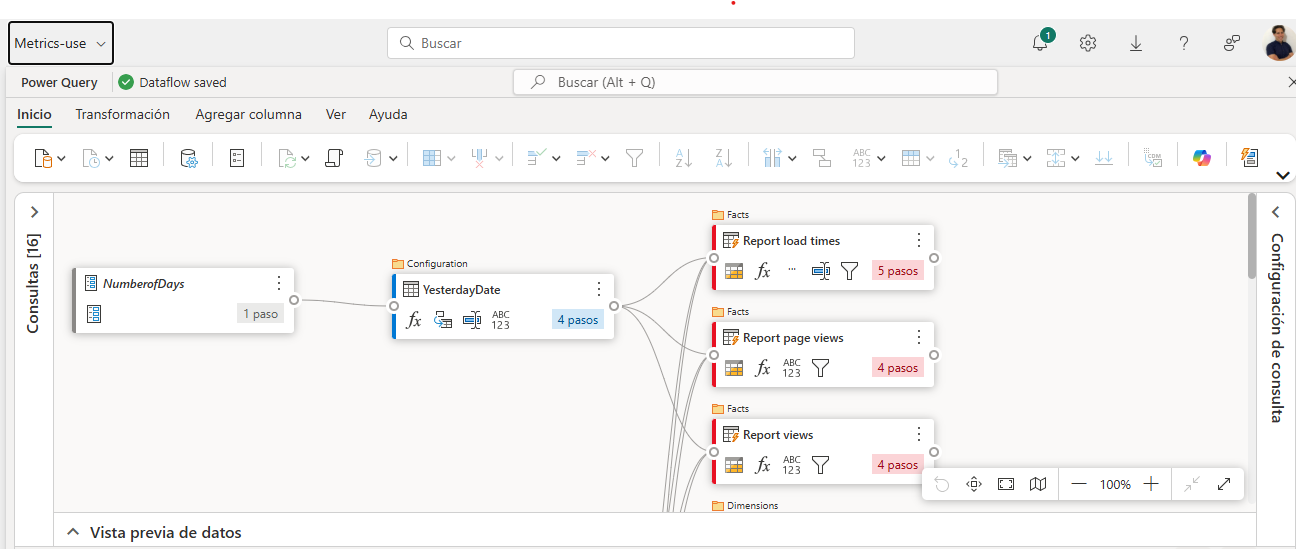Expand the Configuración de consulta pane
The image size is (1296, 549).
tap(1275, 212)
